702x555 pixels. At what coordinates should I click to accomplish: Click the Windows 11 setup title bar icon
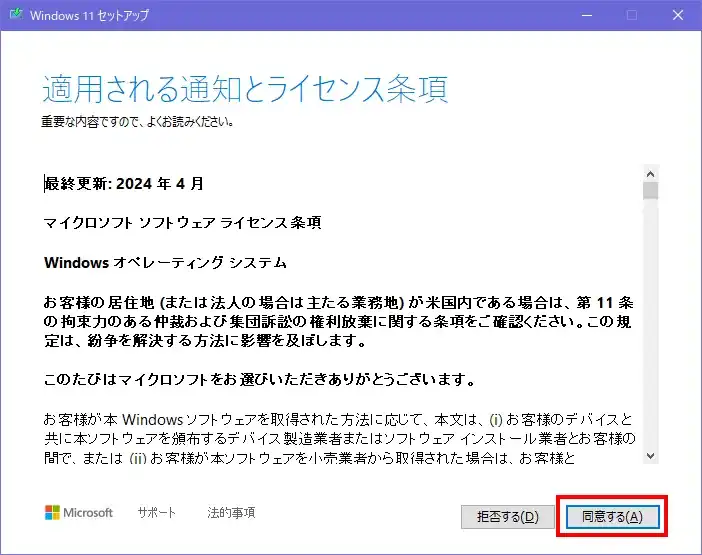pos(16,16)
